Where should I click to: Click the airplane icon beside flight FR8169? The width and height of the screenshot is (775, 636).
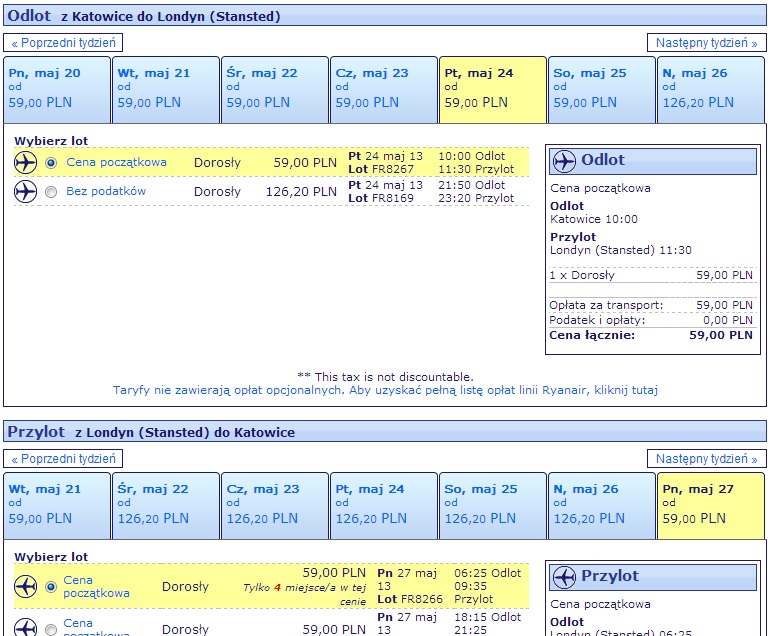26,191
